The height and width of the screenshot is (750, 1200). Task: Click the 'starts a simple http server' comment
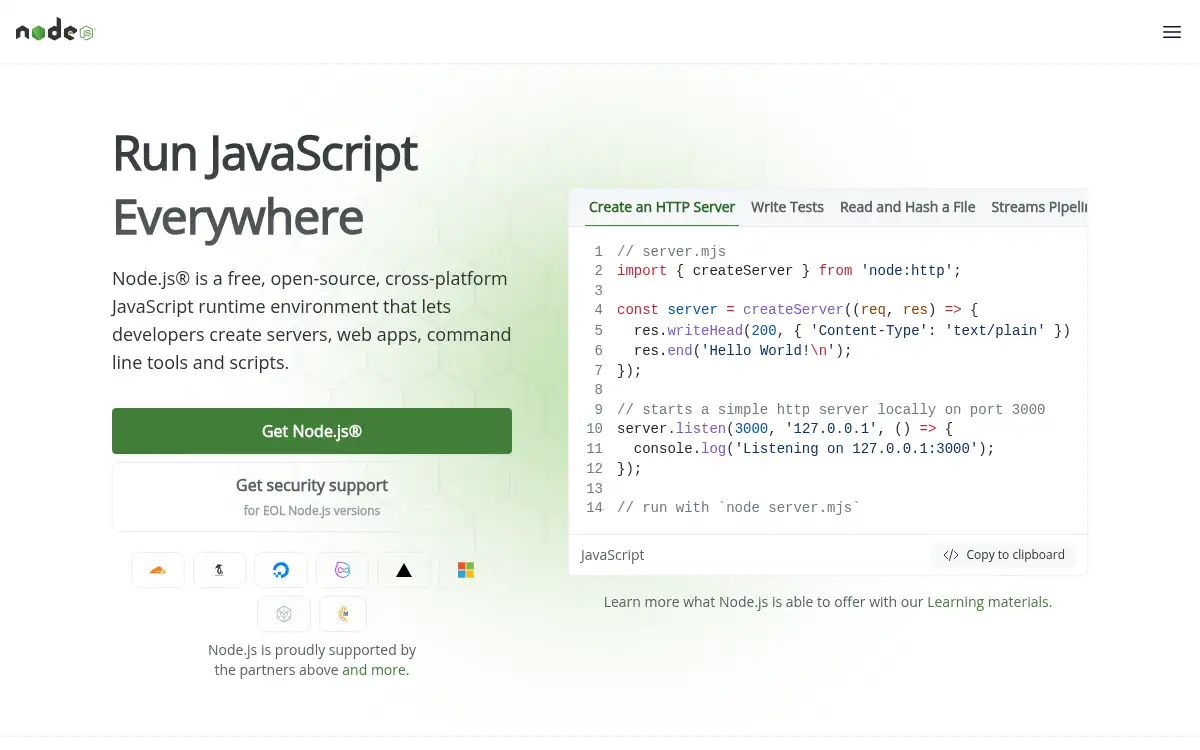[x=831, y=409]
